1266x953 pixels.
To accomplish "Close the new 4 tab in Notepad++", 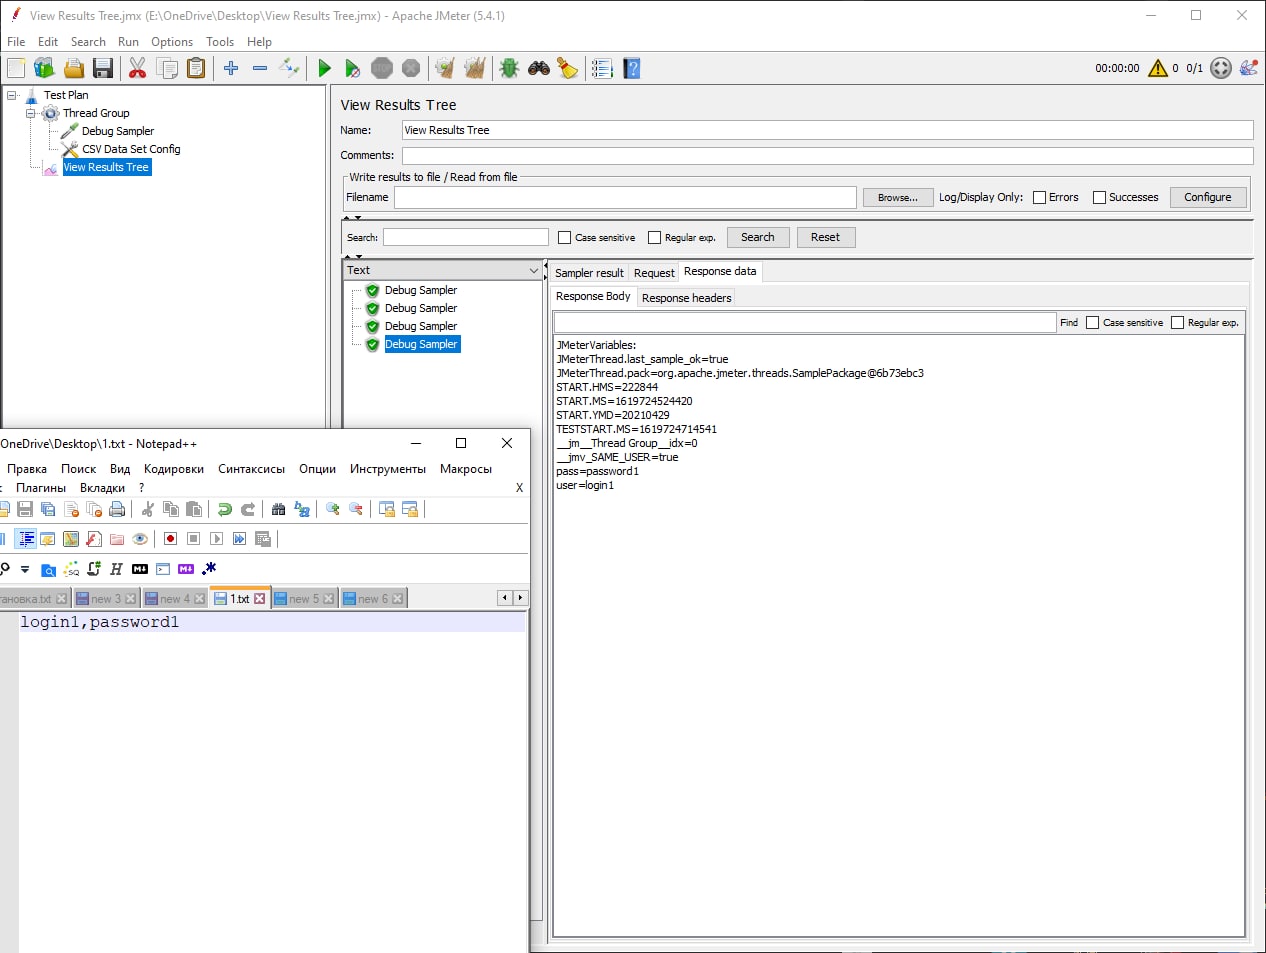I will [x=199, y=599].
